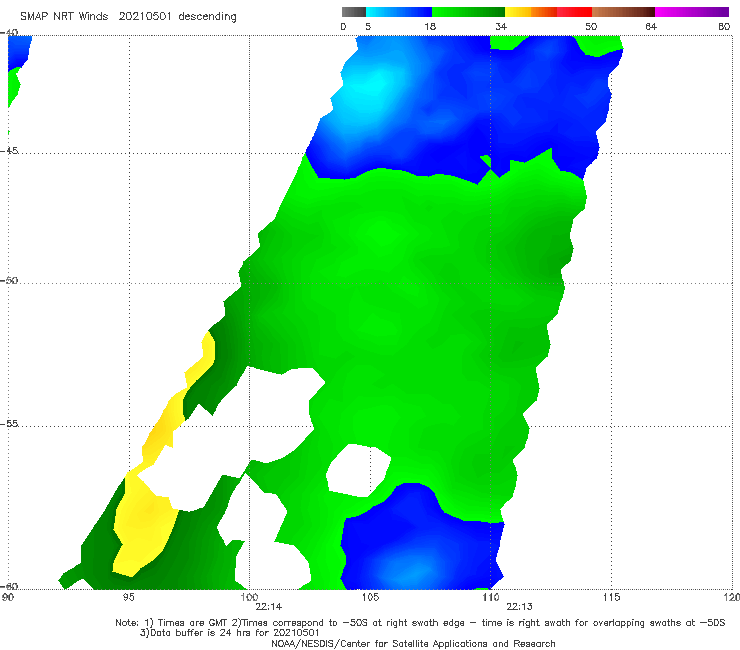
Task: Pick the red segment before 50 on the color bar
Action: click(574, 12)
